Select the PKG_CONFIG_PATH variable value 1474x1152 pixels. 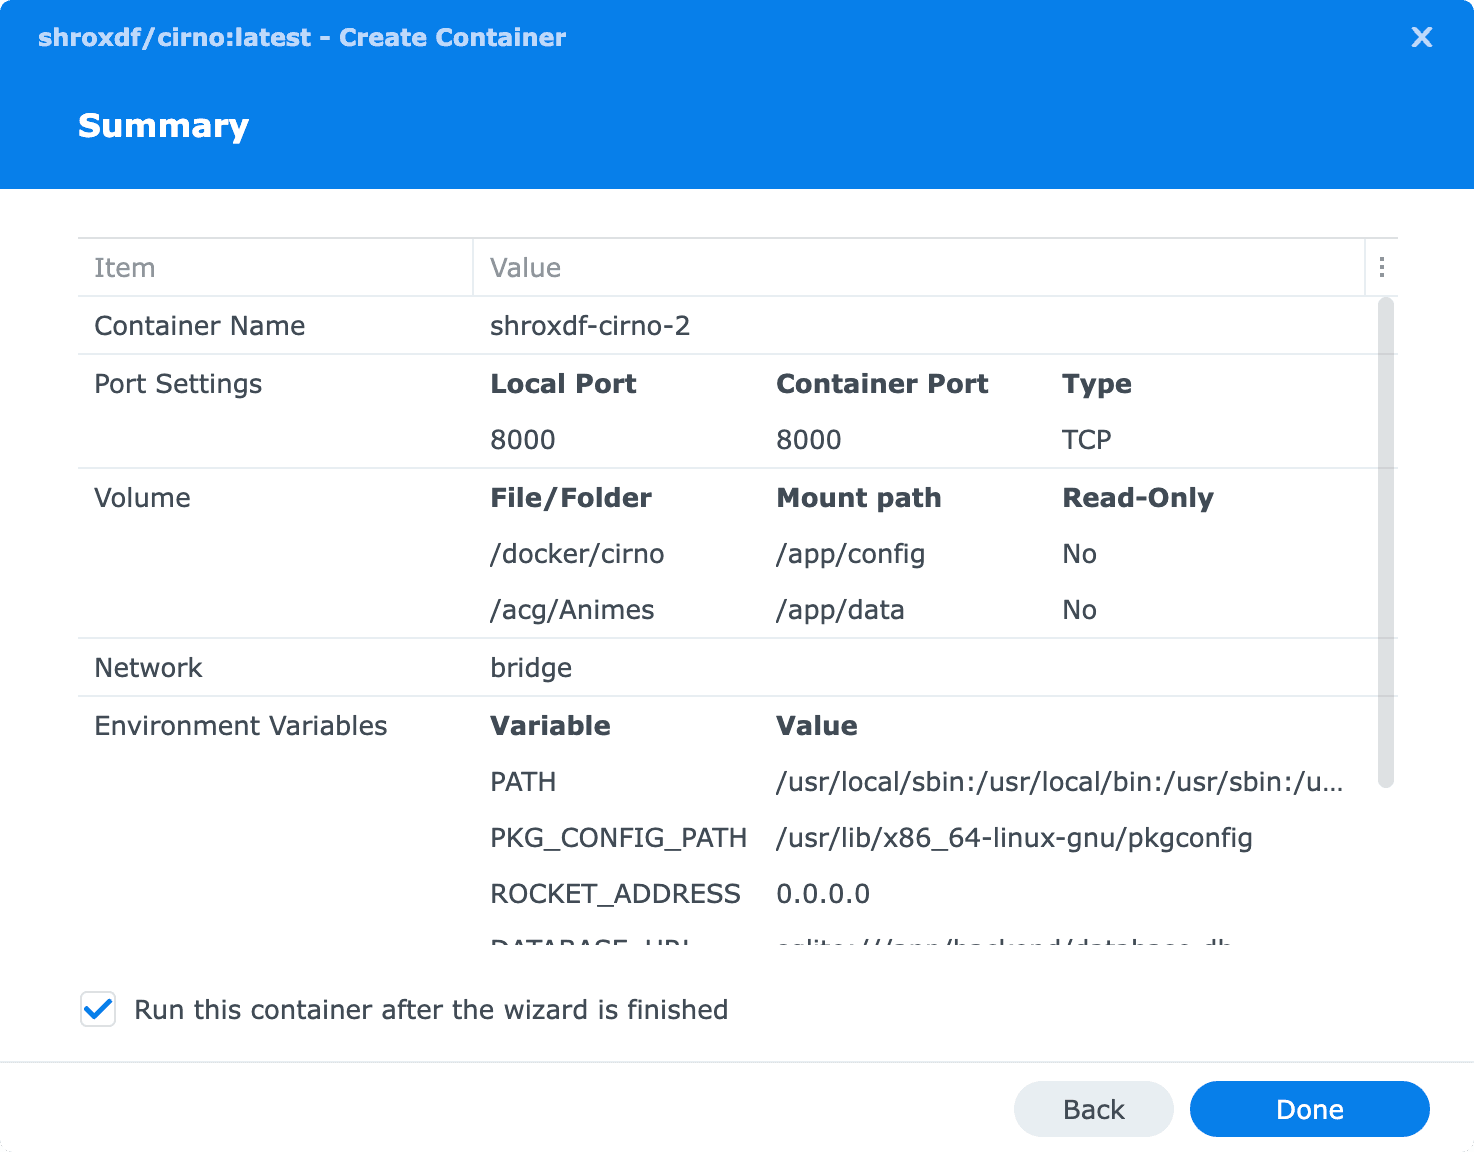pyautogui.click(x=1014, y=838)
